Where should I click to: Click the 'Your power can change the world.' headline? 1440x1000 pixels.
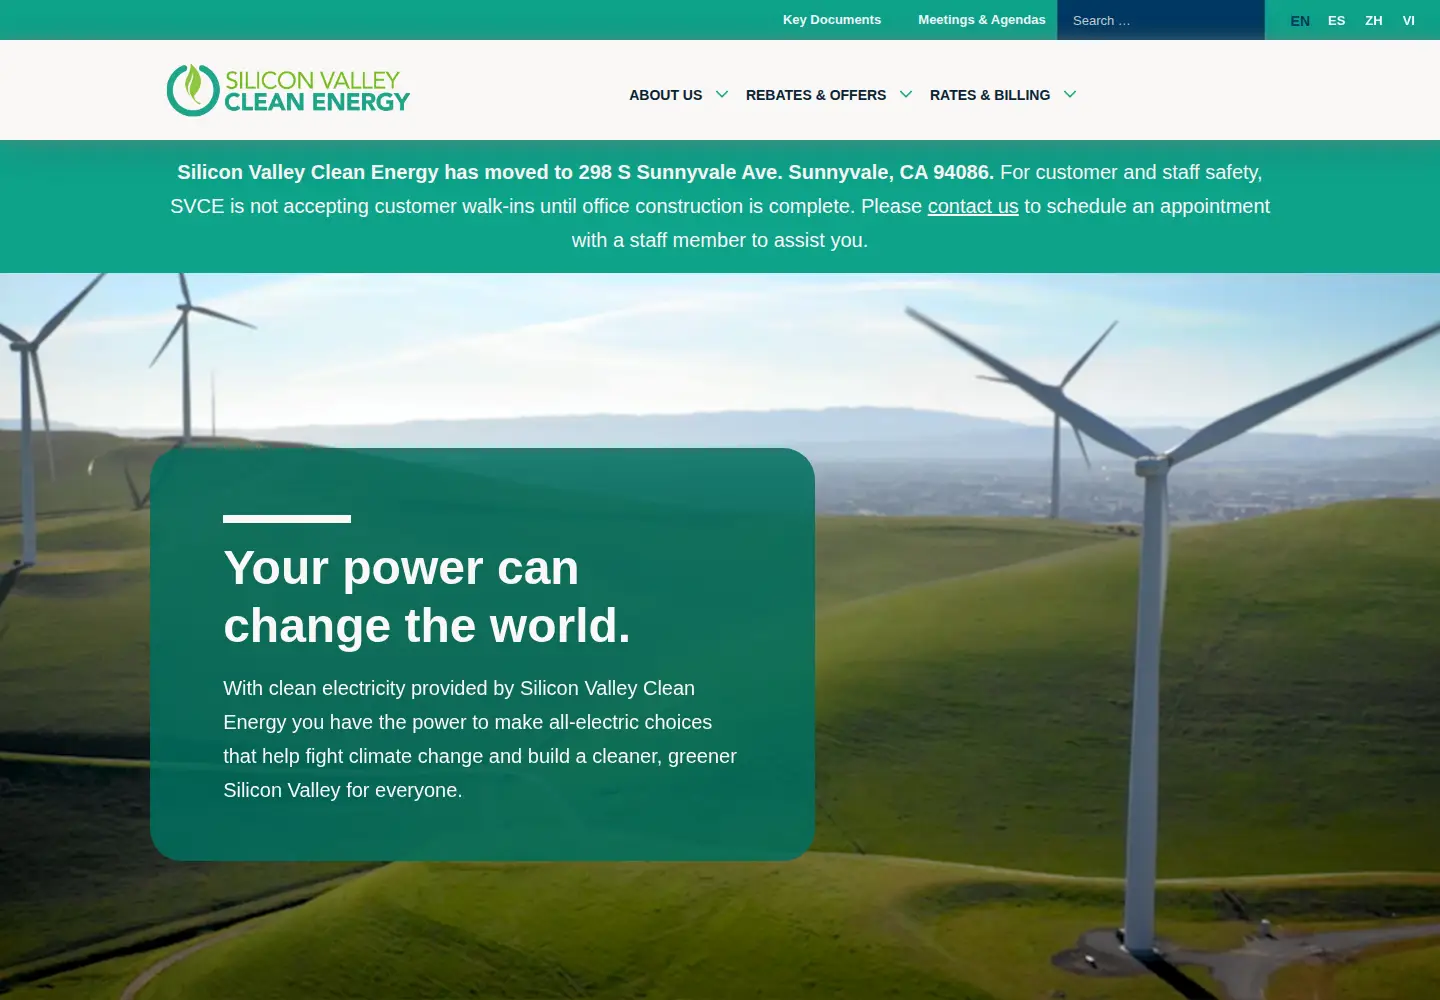[427, 597]
